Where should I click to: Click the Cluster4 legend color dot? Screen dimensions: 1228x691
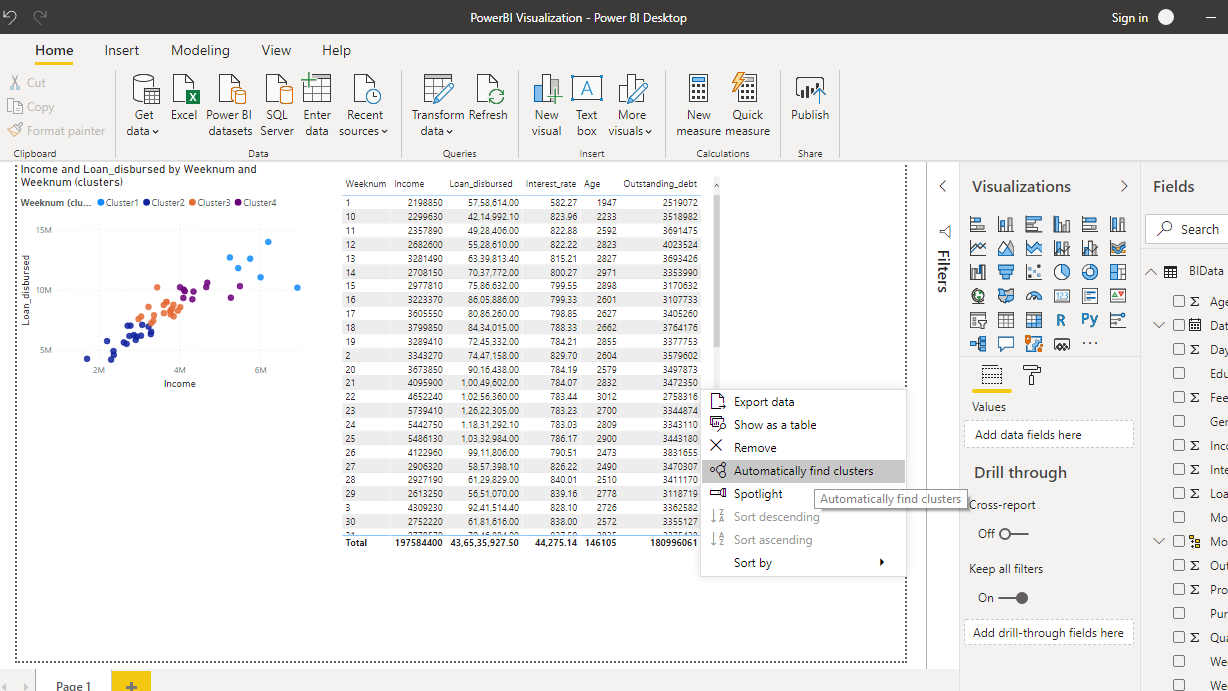238,203
